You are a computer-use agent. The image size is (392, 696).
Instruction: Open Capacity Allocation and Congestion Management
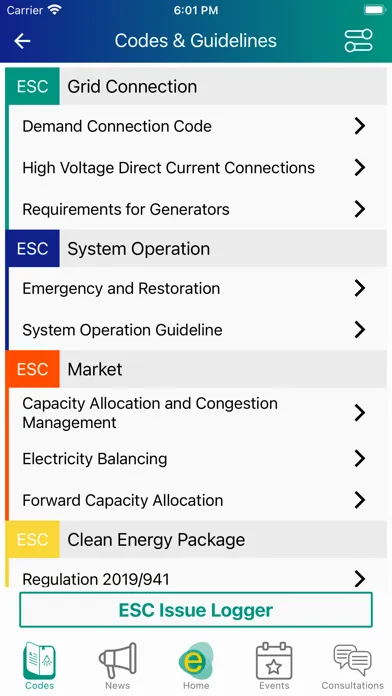(x=198, y=413)
